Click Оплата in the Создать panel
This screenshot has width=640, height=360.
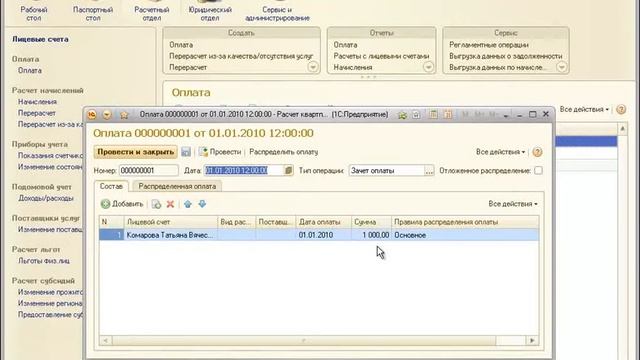[x=181, y=45]
